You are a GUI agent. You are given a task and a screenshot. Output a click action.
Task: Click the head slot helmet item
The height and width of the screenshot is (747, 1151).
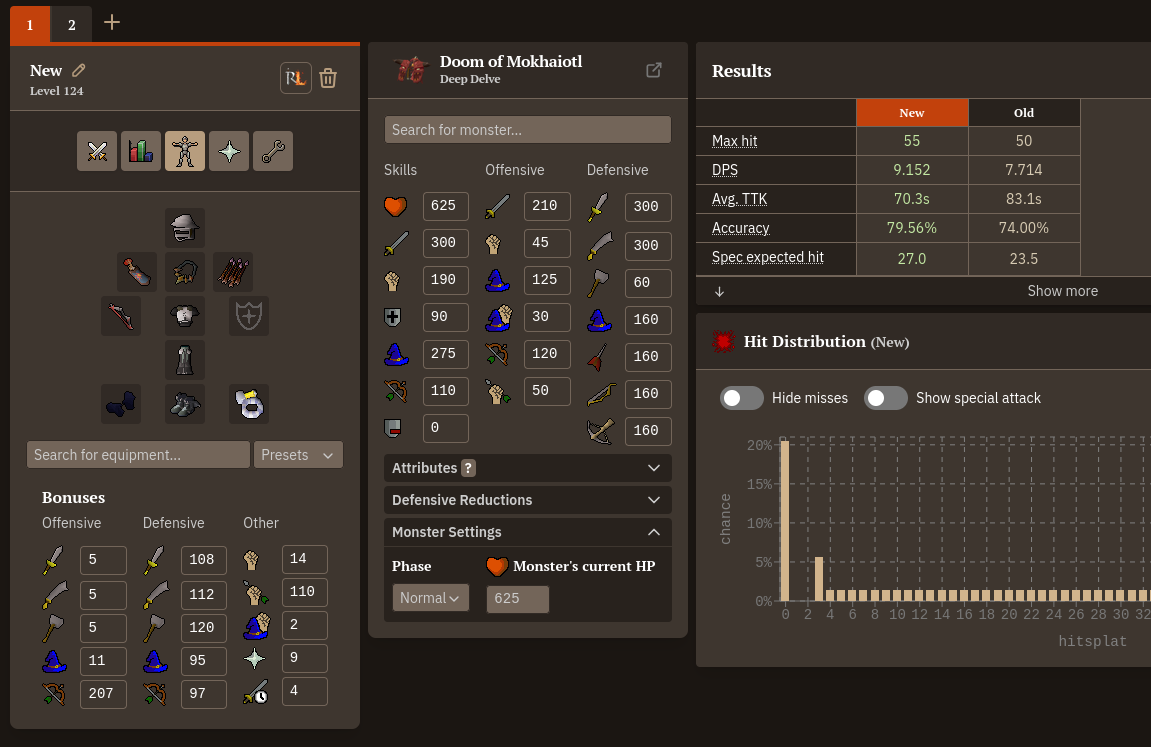[185, 228]
